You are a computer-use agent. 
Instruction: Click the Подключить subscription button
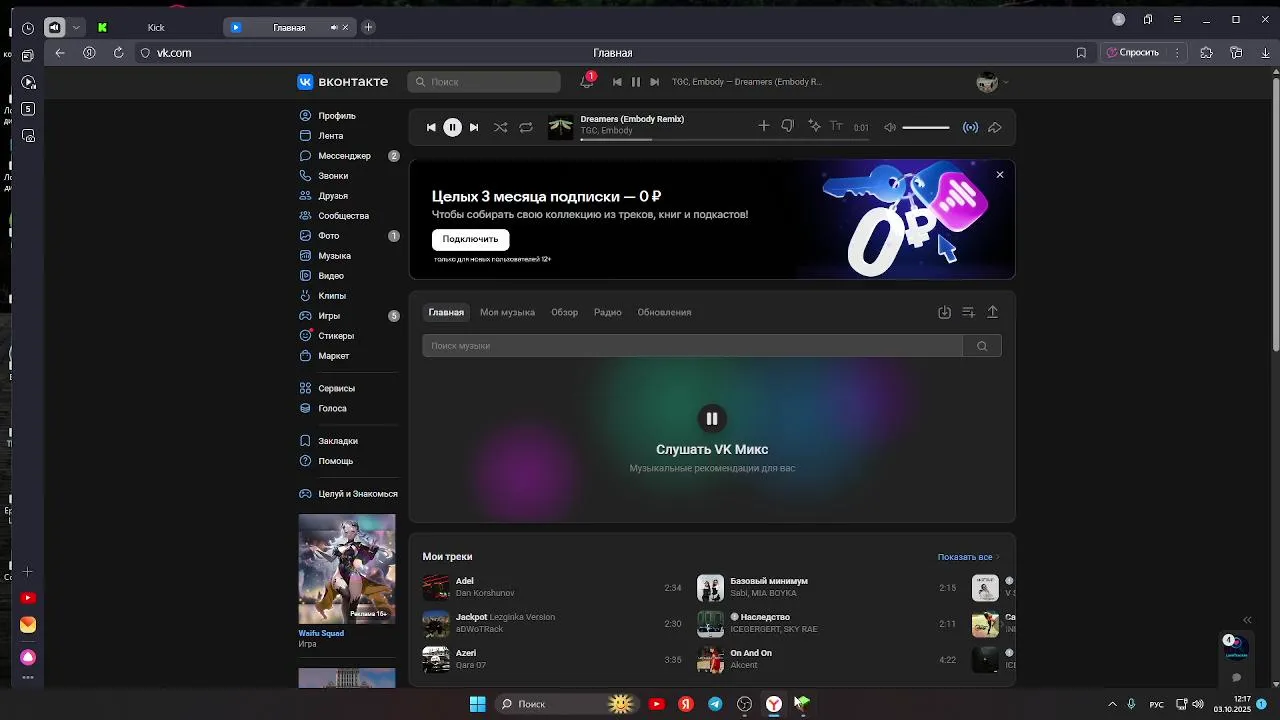click(x=470, y=239)
